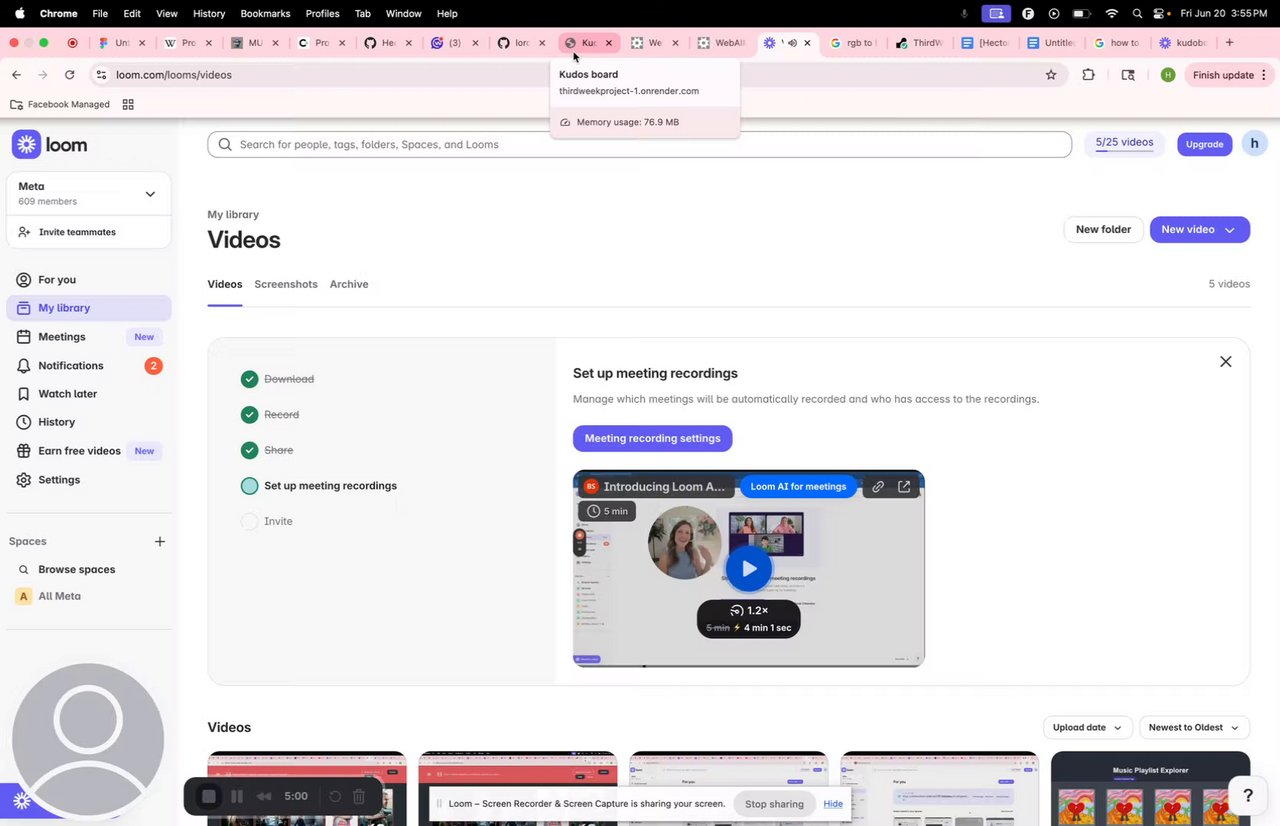The width and height of the screenshot is (1280, 826).
Task: Go back to previous page
Action: [16, 75]
